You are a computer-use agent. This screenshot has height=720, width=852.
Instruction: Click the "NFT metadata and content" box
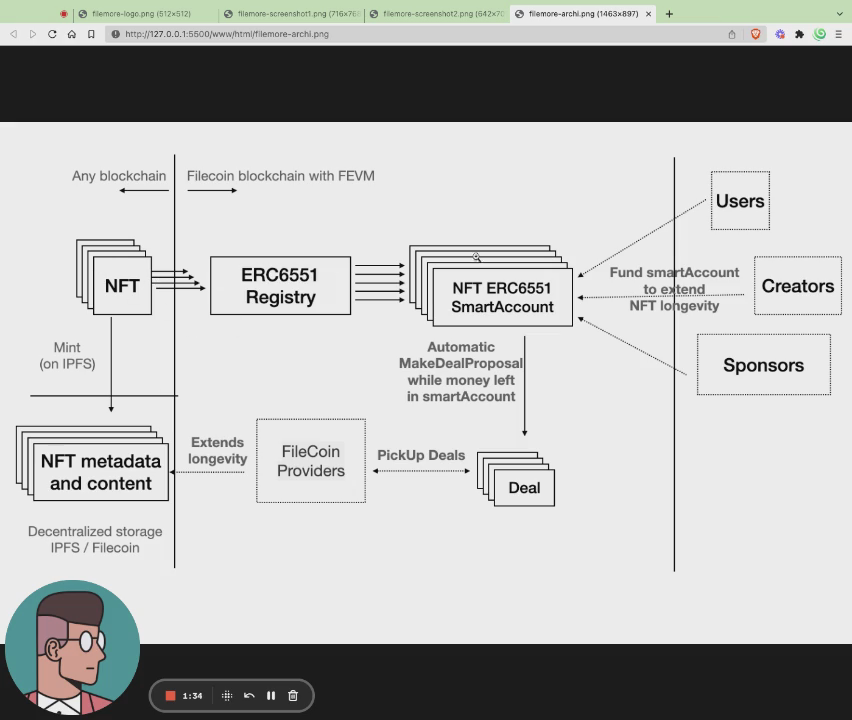click(101, 472)
